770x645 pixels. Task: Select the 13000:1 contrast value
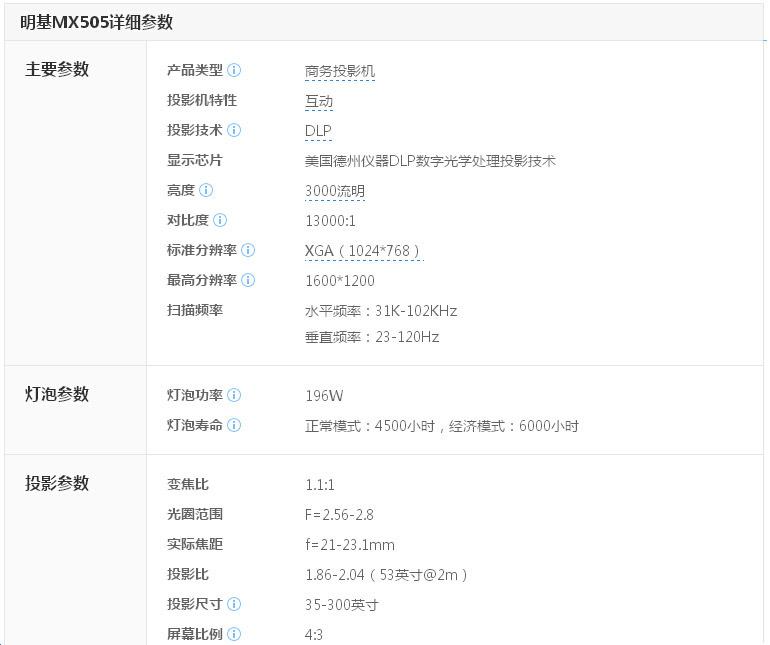[330, 221]
